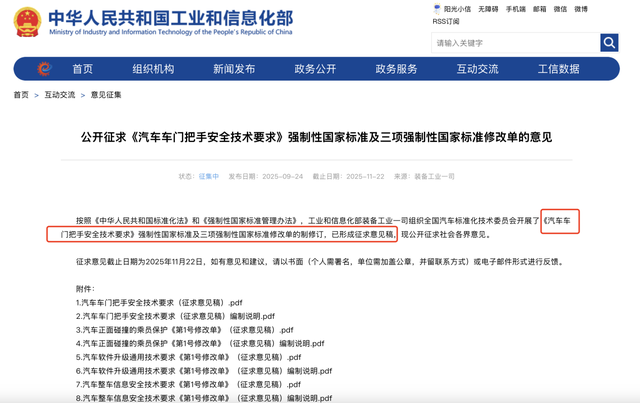Open attachment 3 正面碰撞的乘员保护 修改单 pdf
The image size is (640, 403).
pyautogui.click(x=184, y=330)
